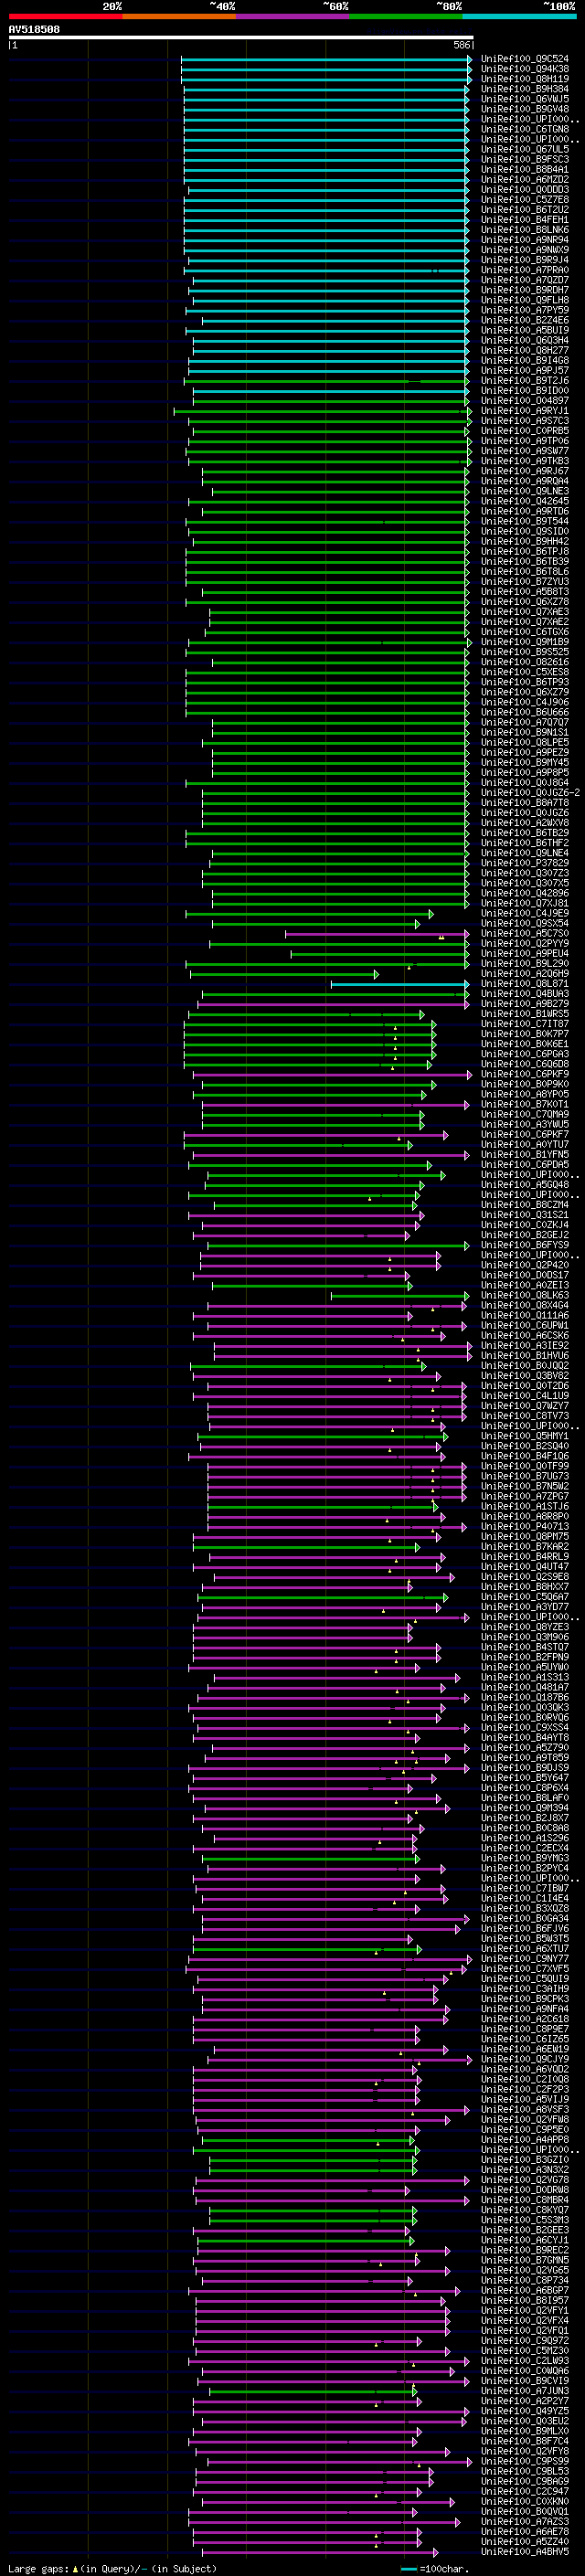Open hit UniRef100_B9GV48
This screenshot has width=585, height=2576.
(525, 109)
